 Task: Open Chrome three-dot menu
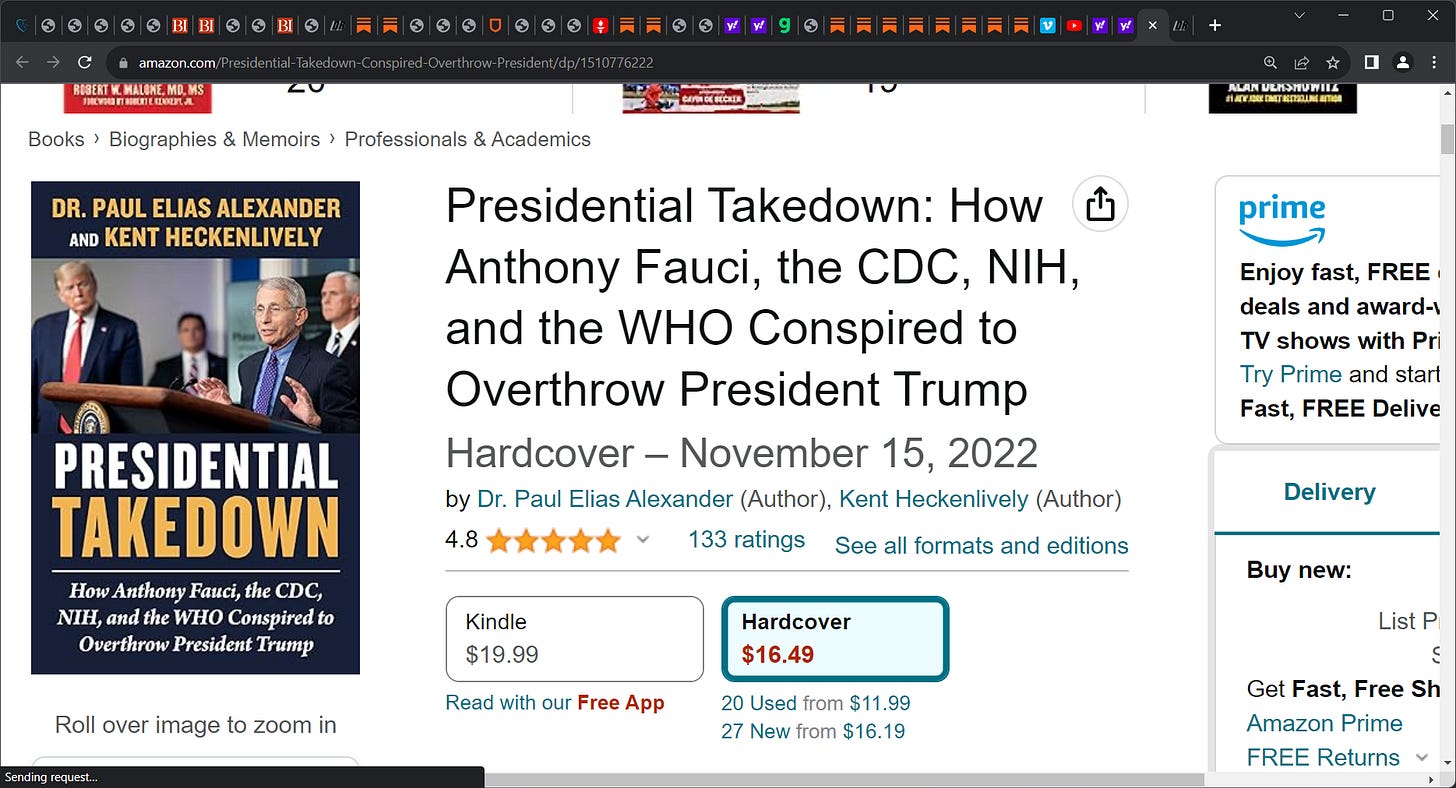point(1434,62)
